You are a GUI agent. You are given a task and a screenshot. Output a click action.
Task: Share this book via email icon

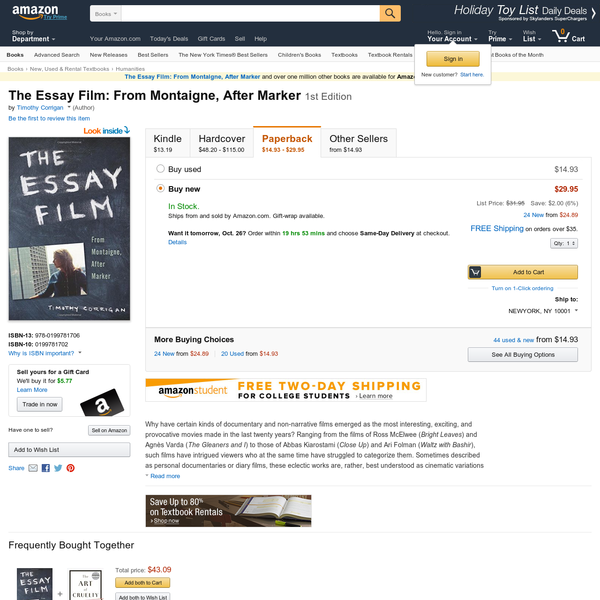pyautogui.click(x=33, y=468)
